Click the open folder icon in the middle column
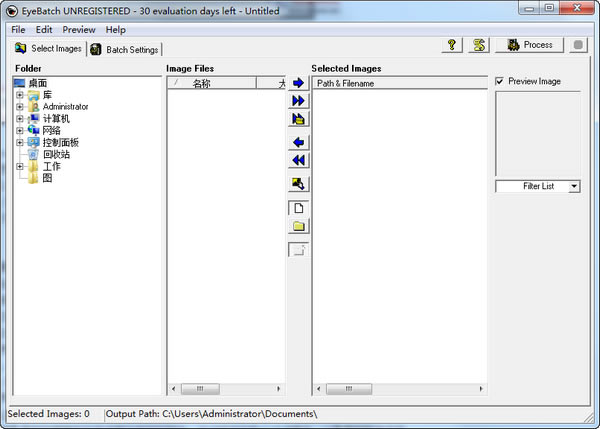The image size is (600, 429). click(298, 226)
